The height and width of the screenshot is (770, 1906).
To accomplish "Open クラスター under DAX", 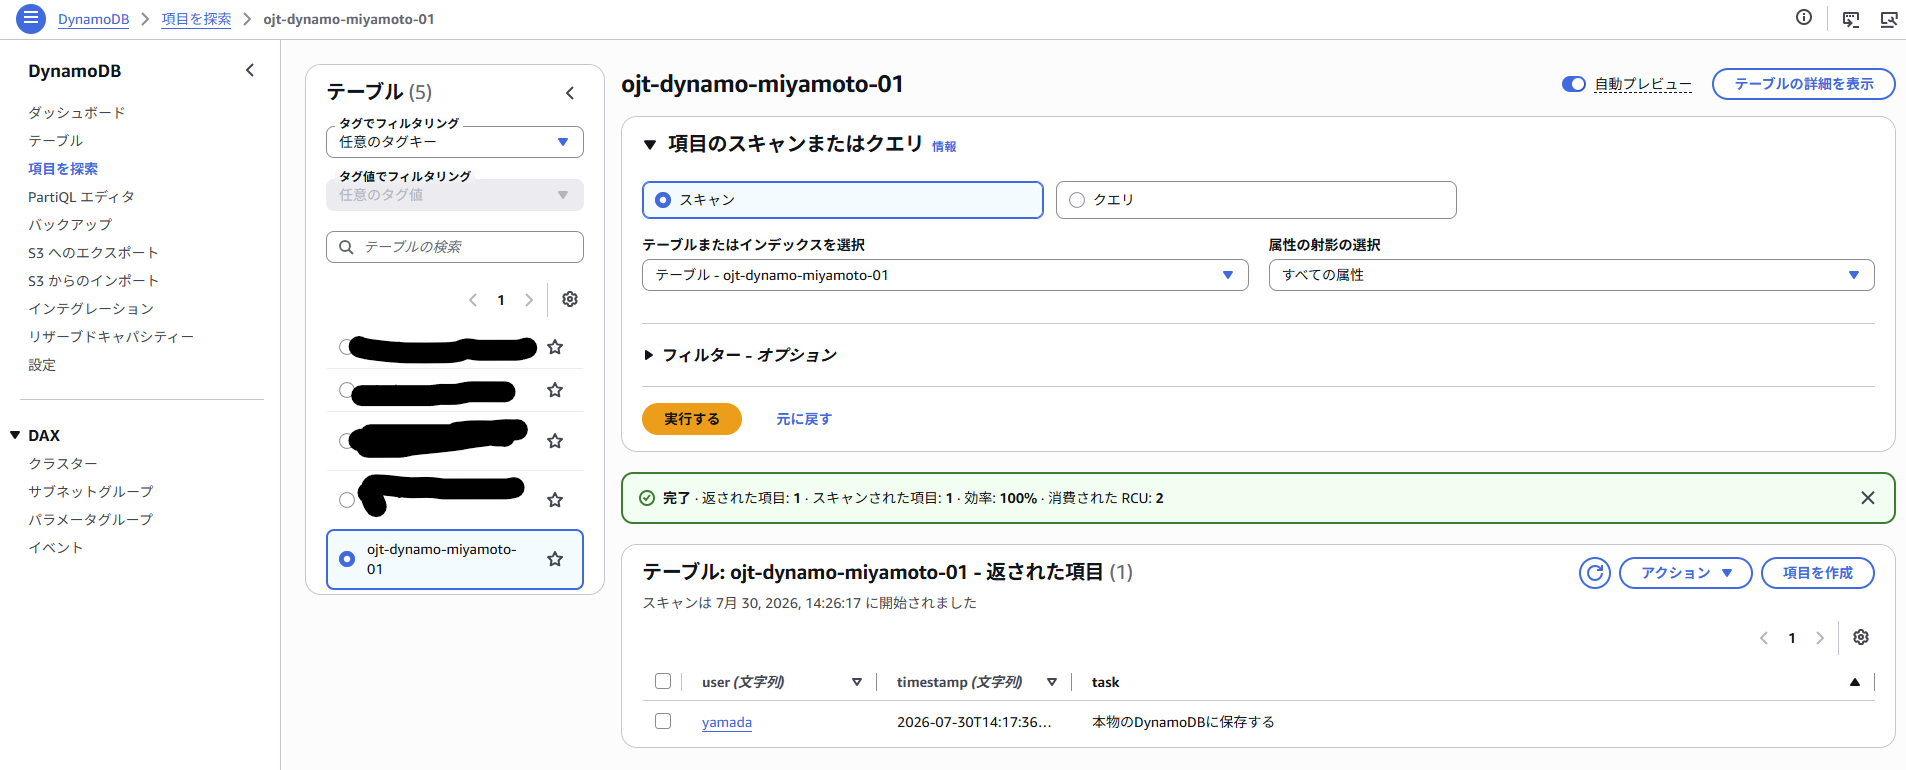I will coord(63,464).
